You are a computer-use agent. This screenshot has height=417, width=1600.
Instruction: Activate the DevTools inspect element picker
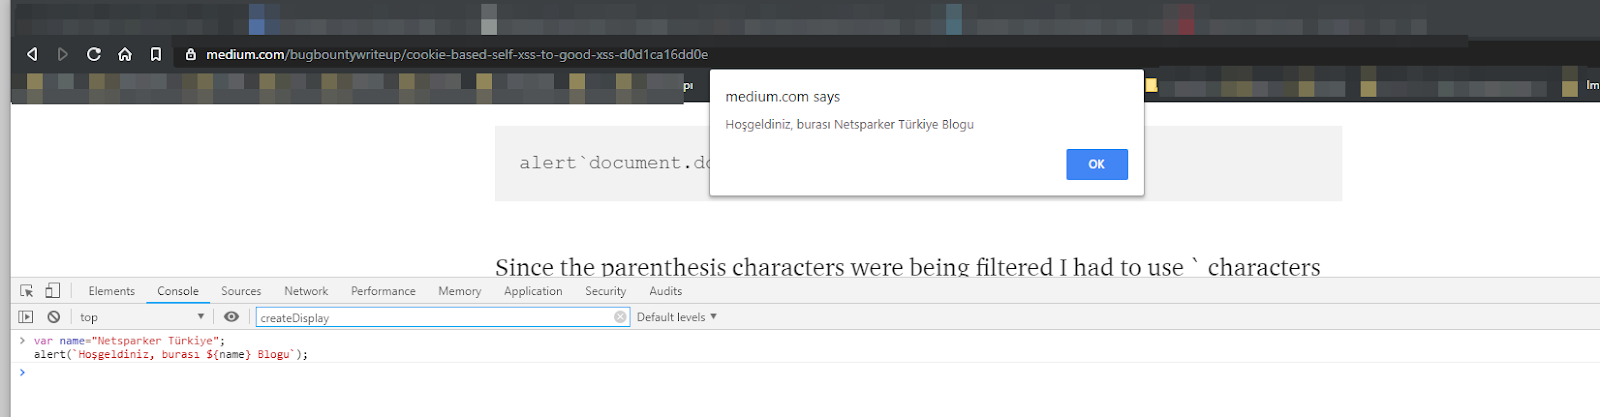click(27, 291)
